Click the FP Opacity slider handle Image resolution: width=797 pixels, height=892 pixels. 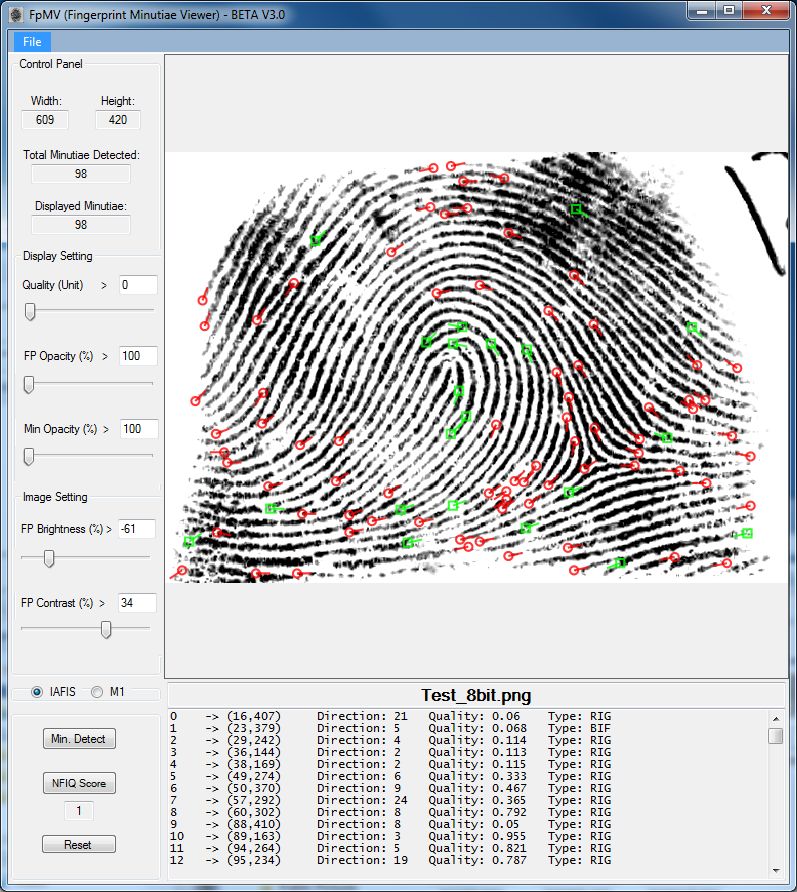[29, 384]
